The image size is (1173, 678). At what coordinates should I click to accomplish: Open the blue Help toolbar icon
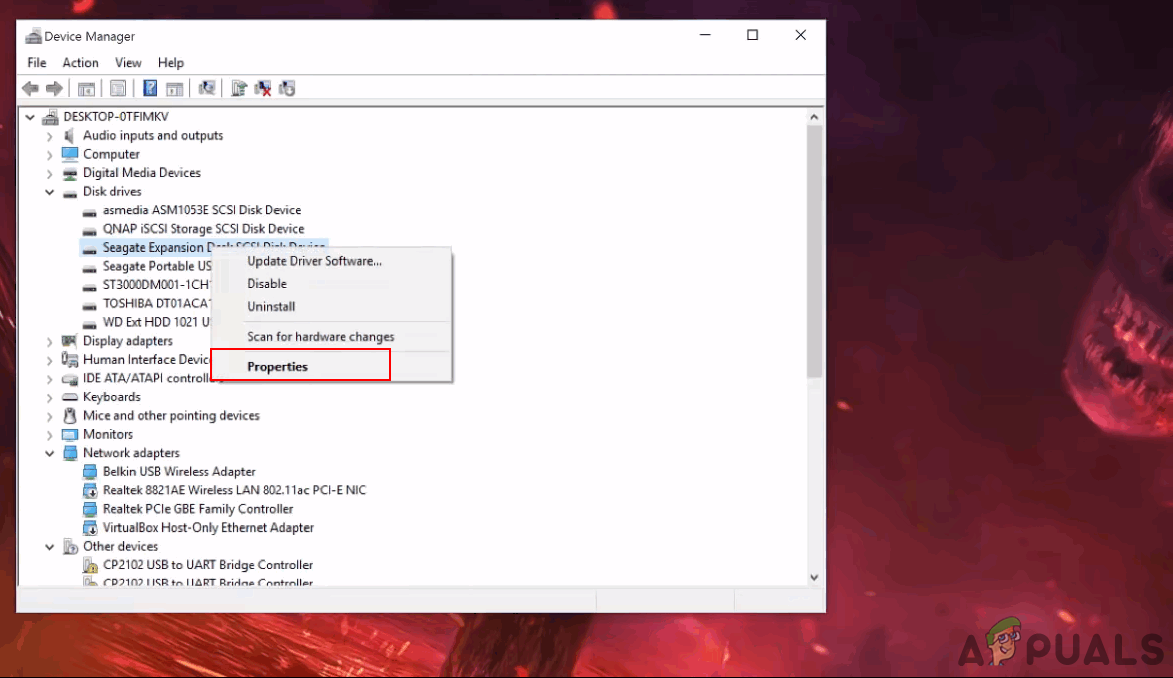[150, 89]
